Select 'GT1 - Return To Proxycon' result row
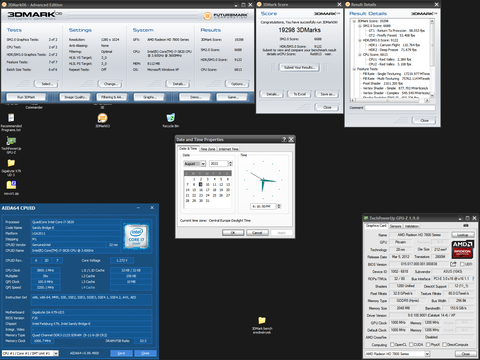480x360 pixels. point(396,31)
